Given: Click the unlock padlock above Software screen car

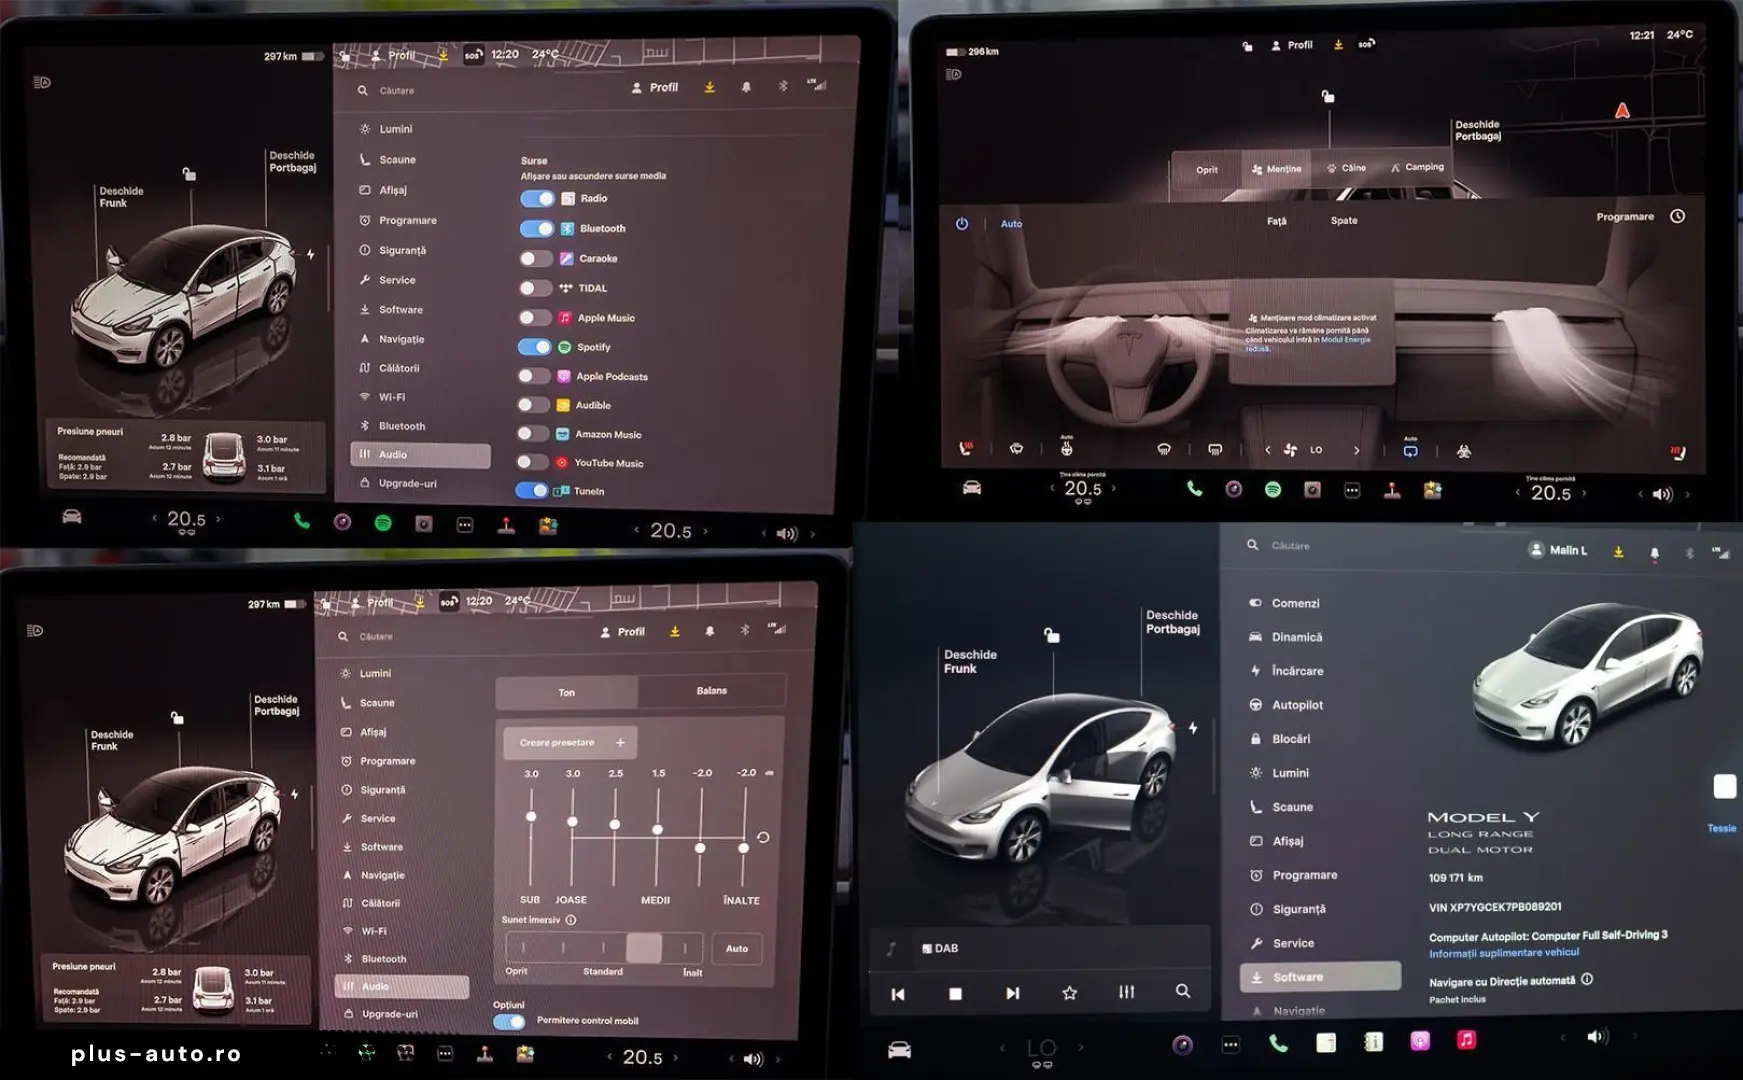Looking at the screenshot, I should 1052,635.
